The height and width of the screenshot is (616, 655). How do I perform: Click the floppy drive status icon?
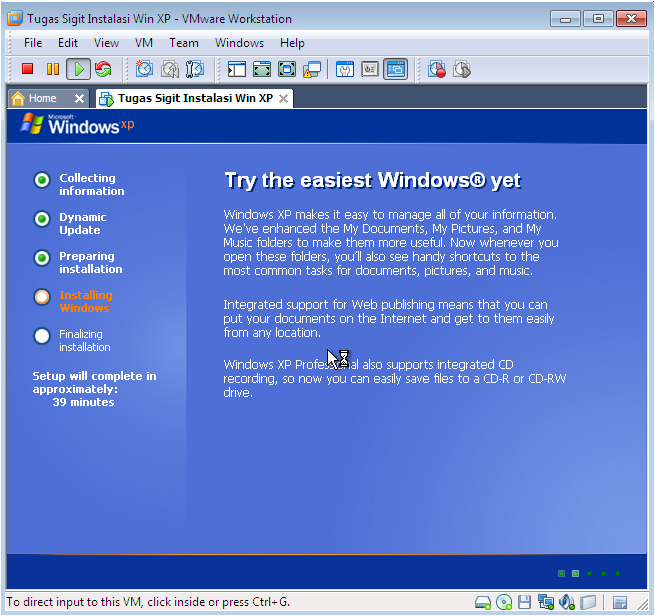[x=524, y=602]
